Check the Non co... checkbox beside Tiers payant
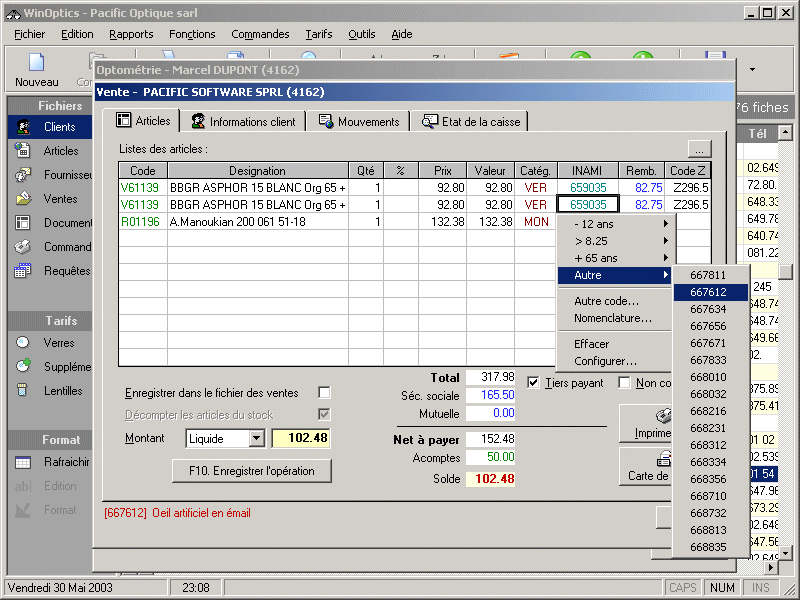The height and width of the screenshot is (600, 800). click(x=624, y=383)
